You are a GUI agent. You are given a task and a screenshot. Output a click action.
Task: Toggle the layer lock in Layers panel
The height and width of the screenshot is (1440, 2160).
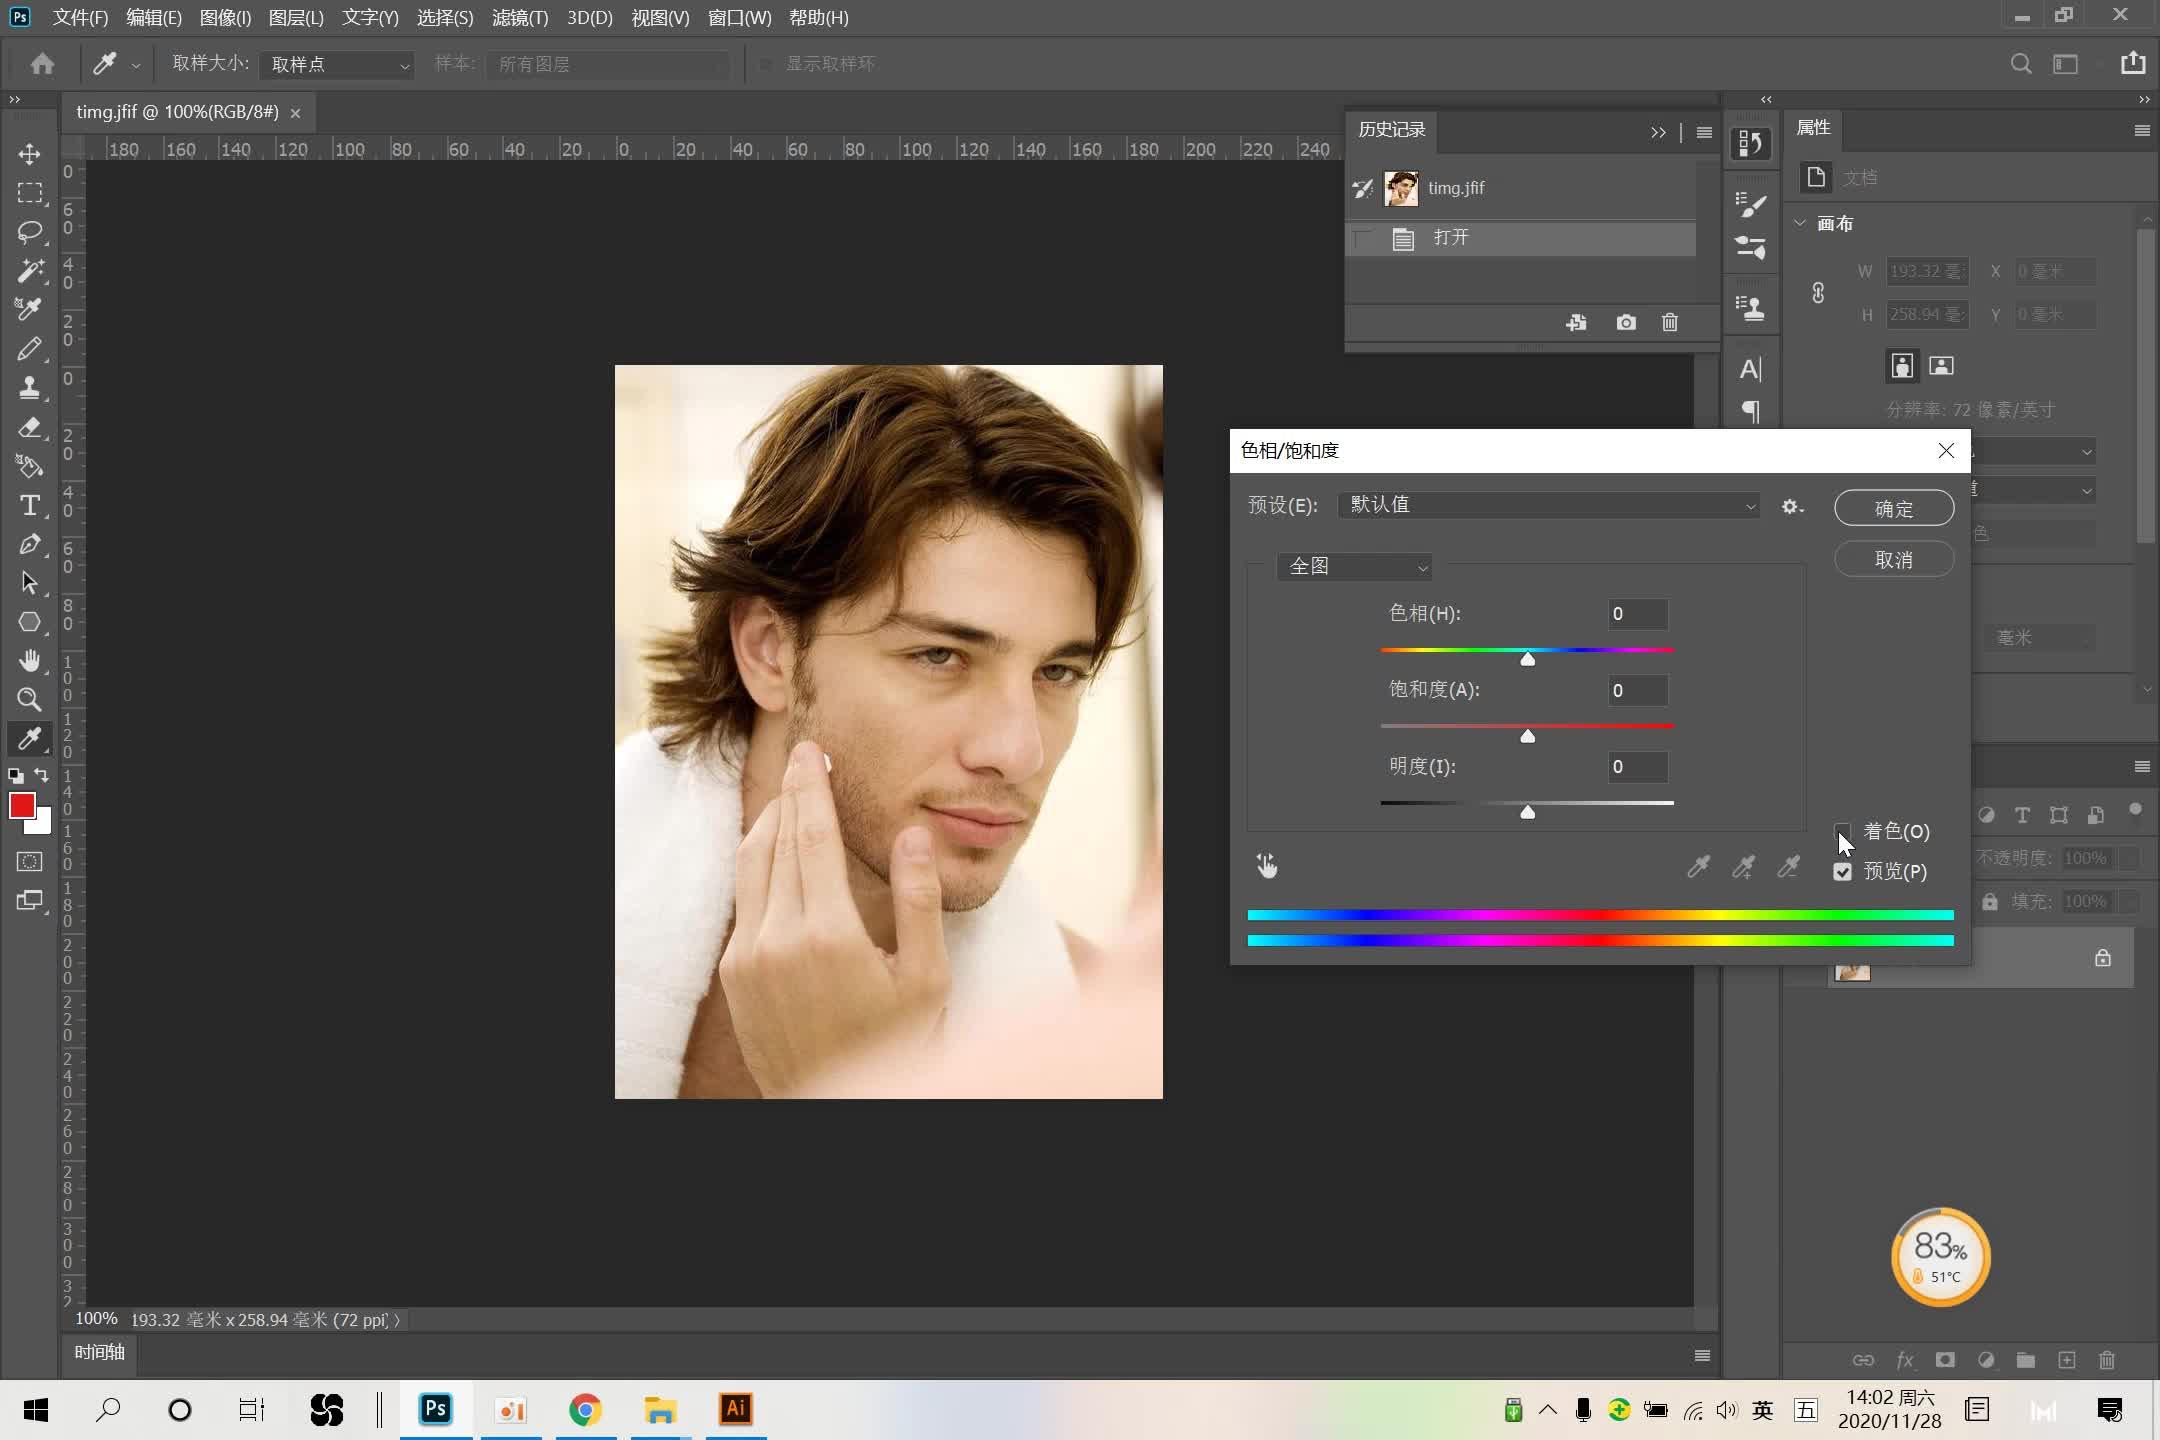2102,957
